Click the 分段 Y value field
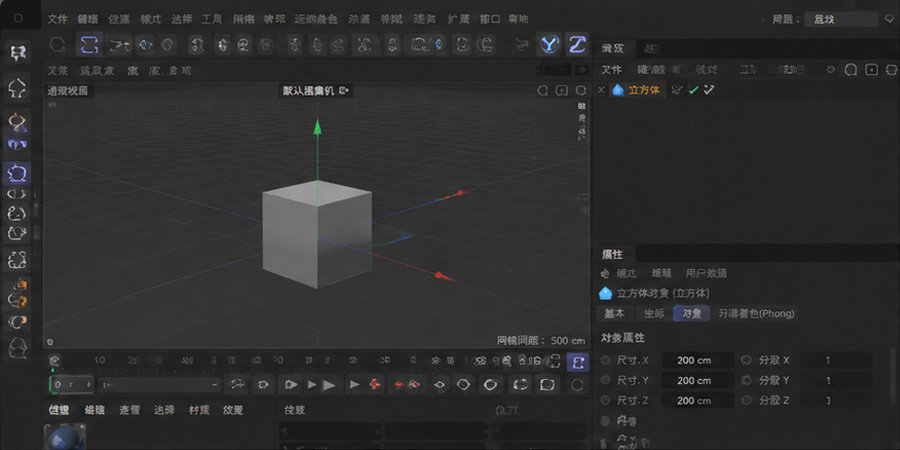 click(835, 380)
